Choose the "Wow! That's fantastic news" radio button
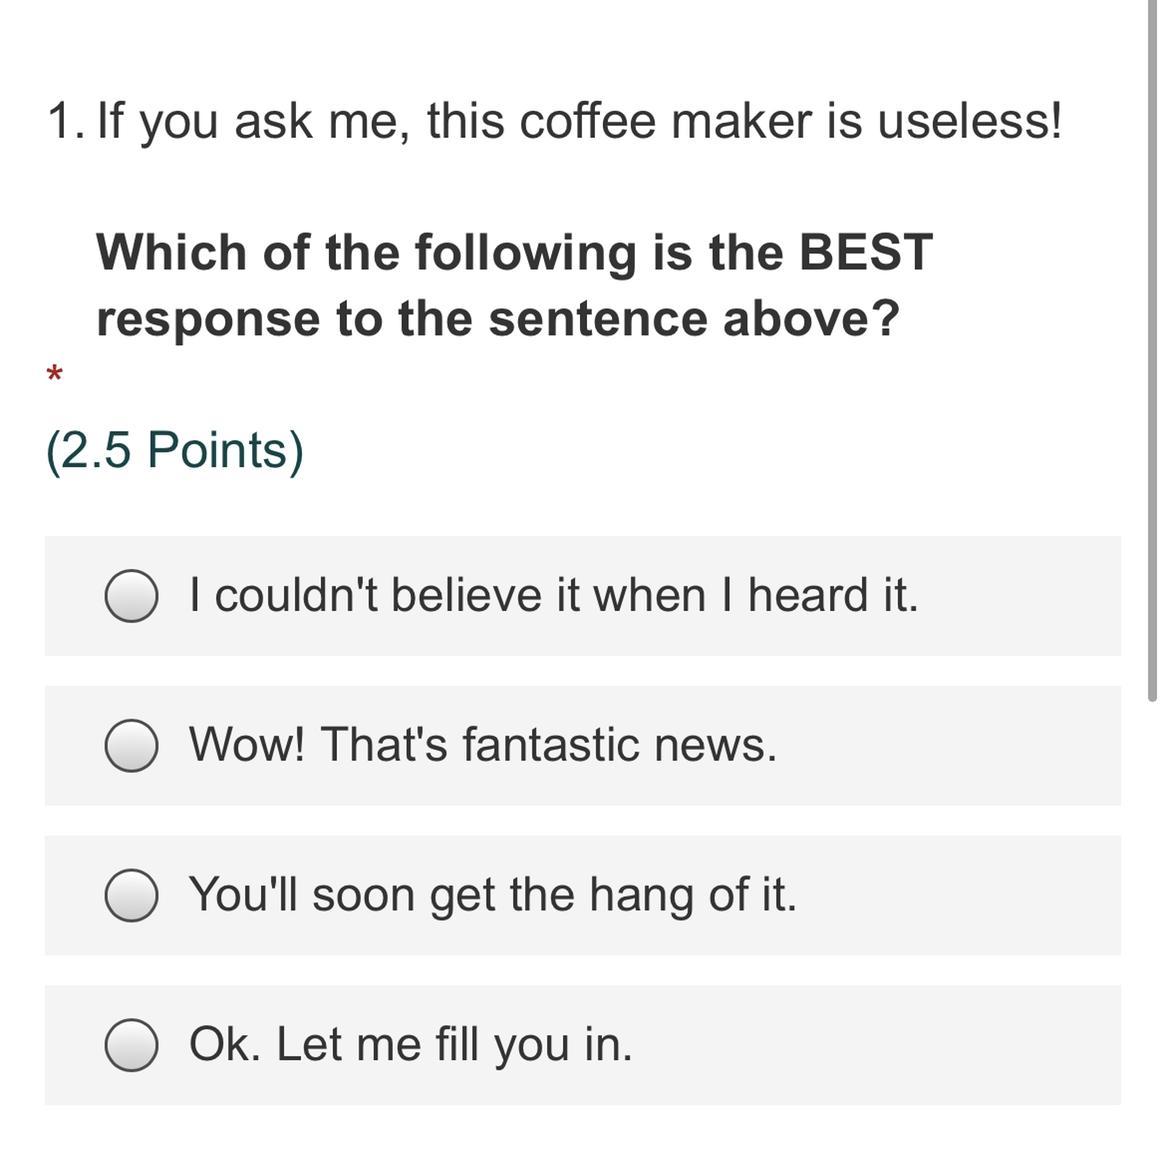 click(131, 745)
